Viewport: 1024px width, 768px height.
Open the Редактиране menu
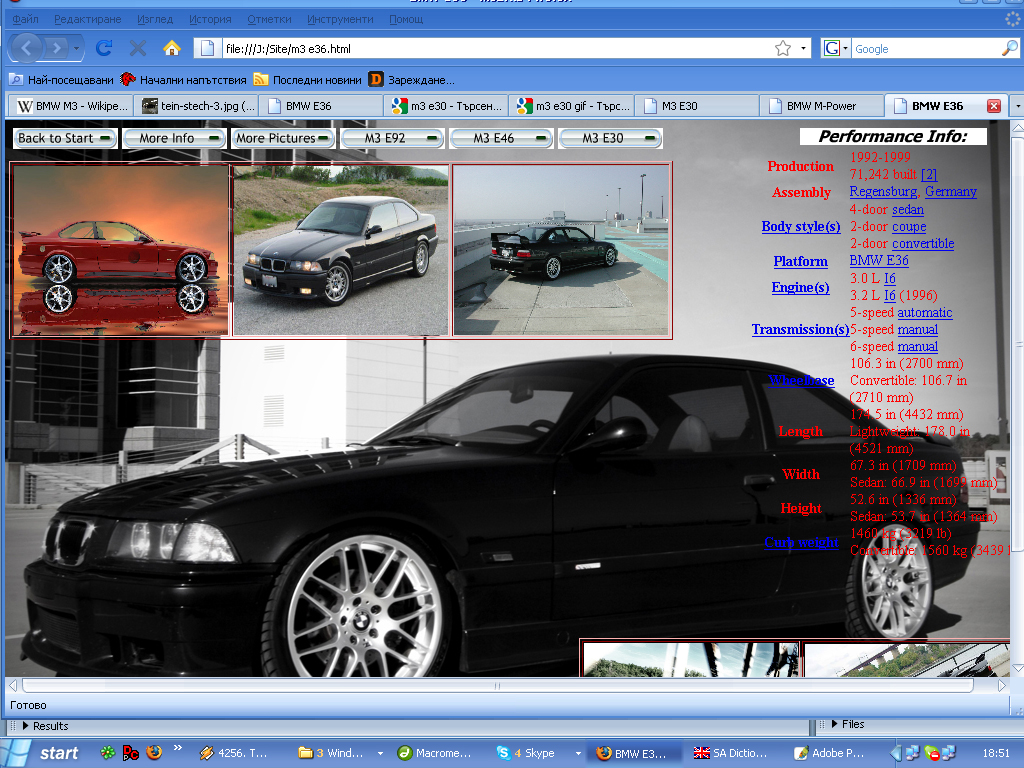(x=88, y=19)
